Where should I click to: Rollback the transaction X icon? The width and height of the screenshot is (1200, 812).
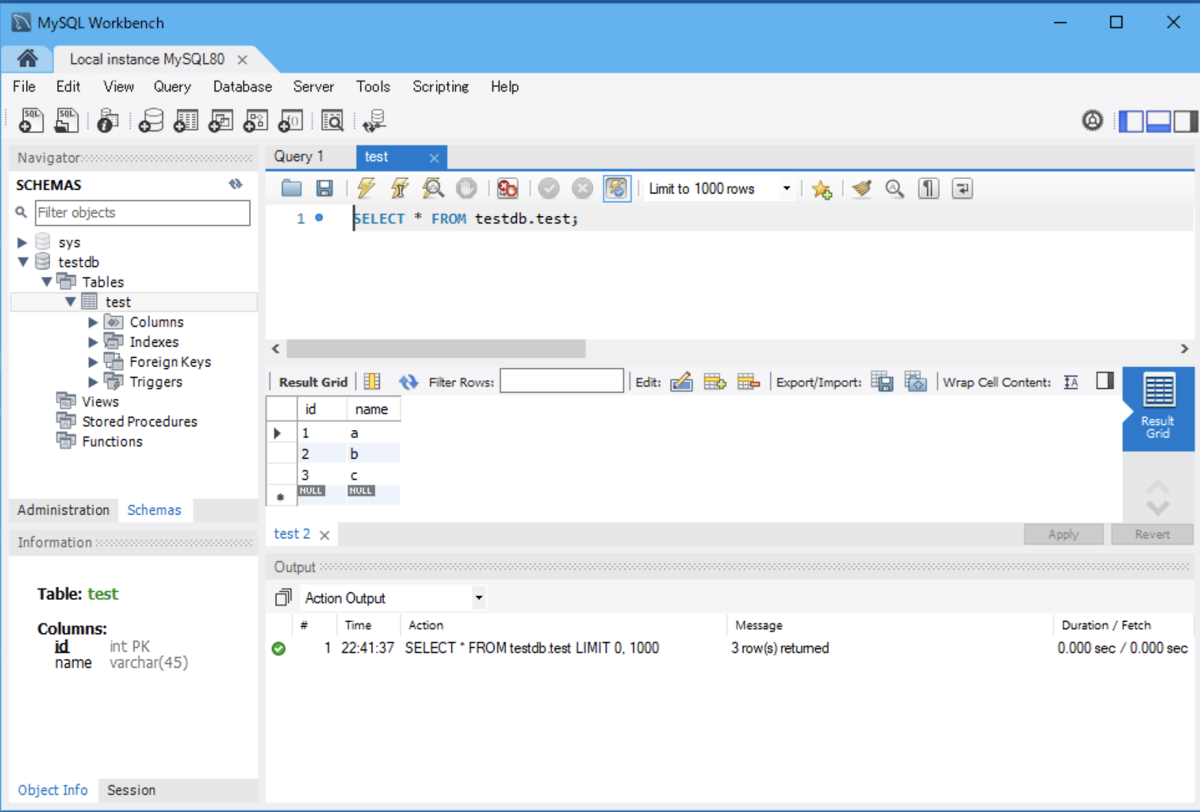pyautogui.click(x=582, y=188)
